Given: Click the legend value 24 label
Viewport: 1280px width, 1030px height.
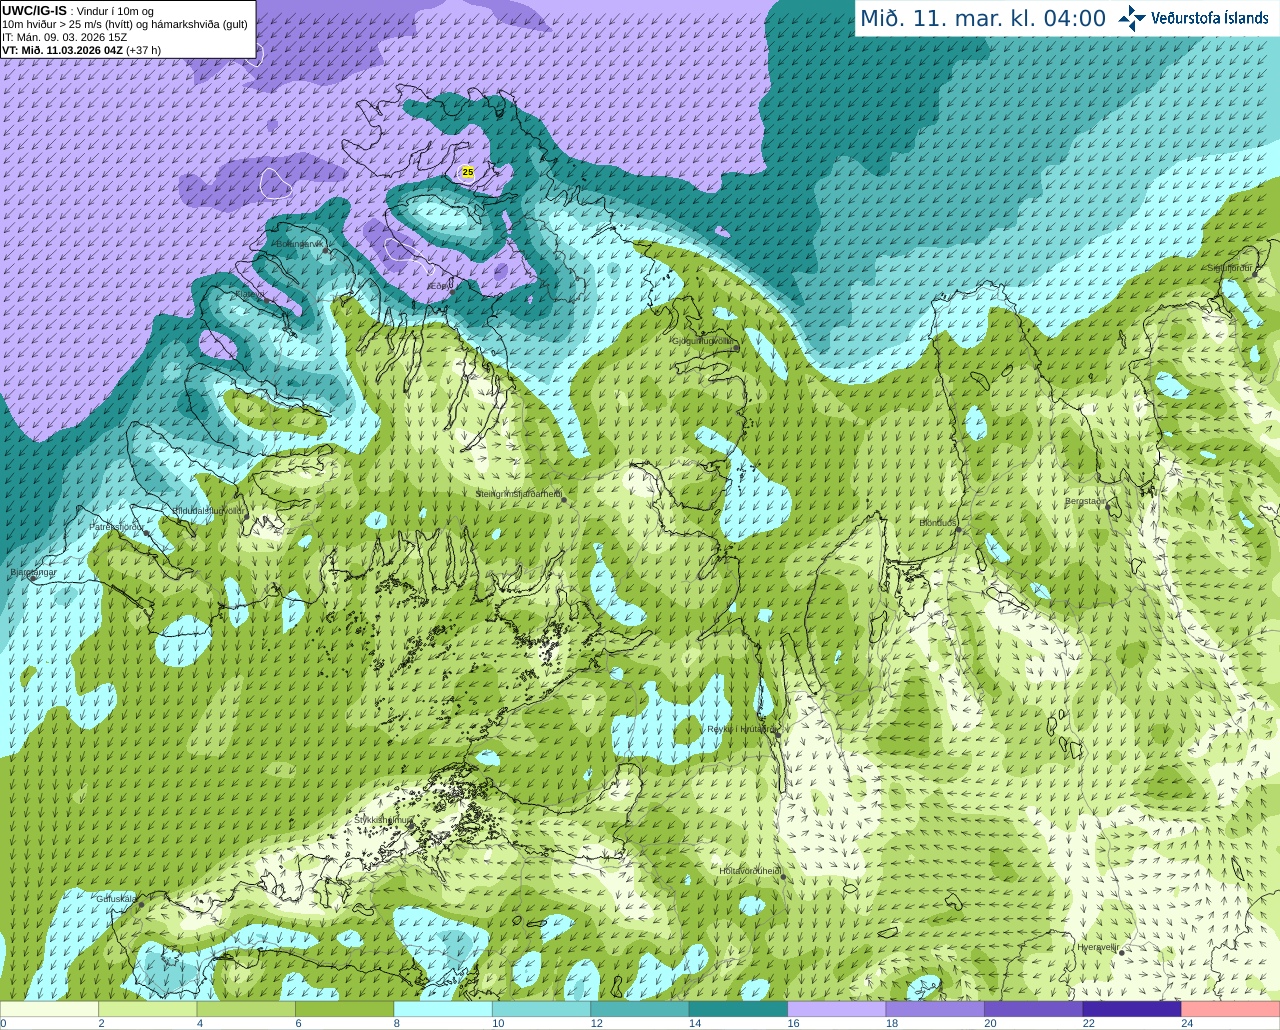Looking at the screenshot, I should pos(1187,1023).
